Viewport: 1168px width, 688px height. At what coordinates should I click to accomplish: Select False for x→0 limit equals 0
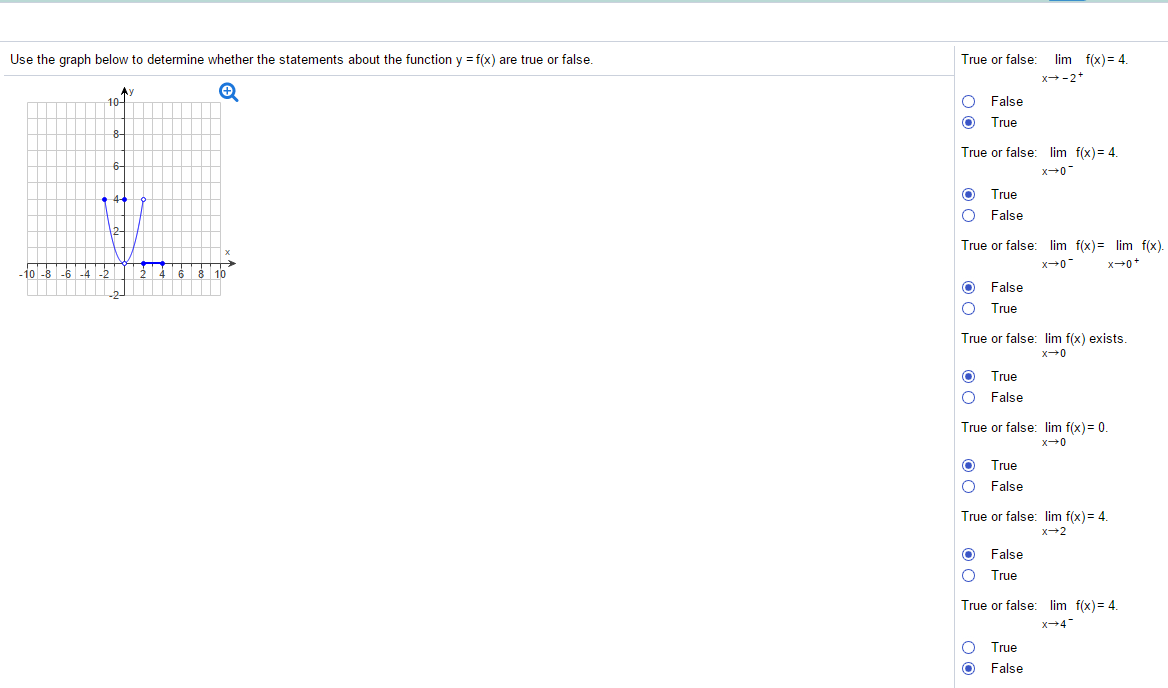coord(968,486)
